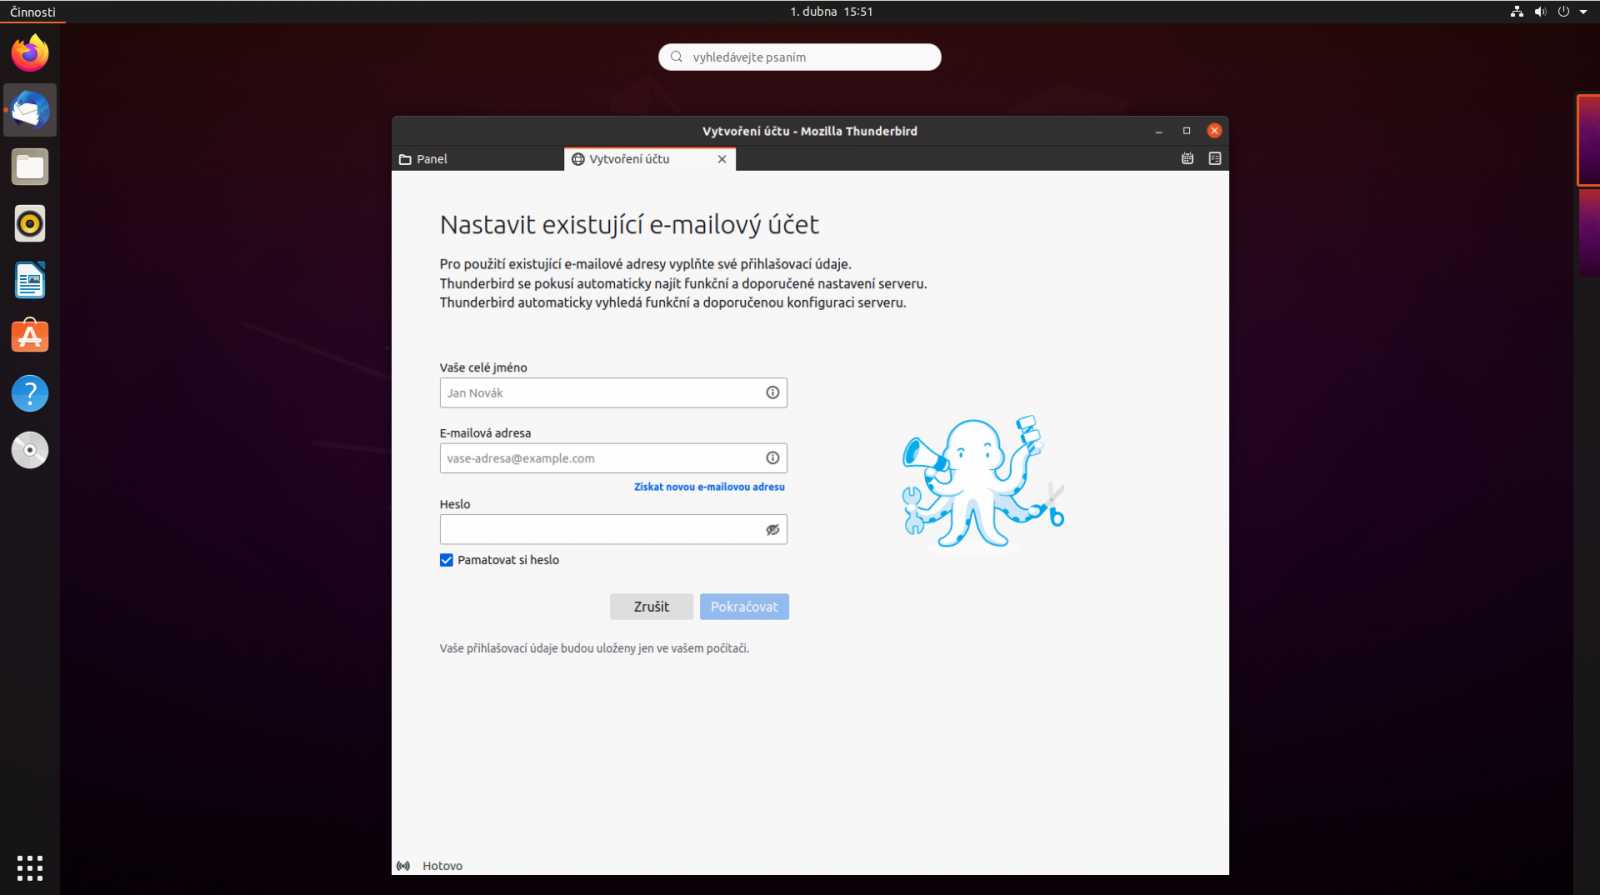This screenshot has width=1600, height=895.
Task: Focus the Vaše celé jméno field
Action: (x=613, y=393)
